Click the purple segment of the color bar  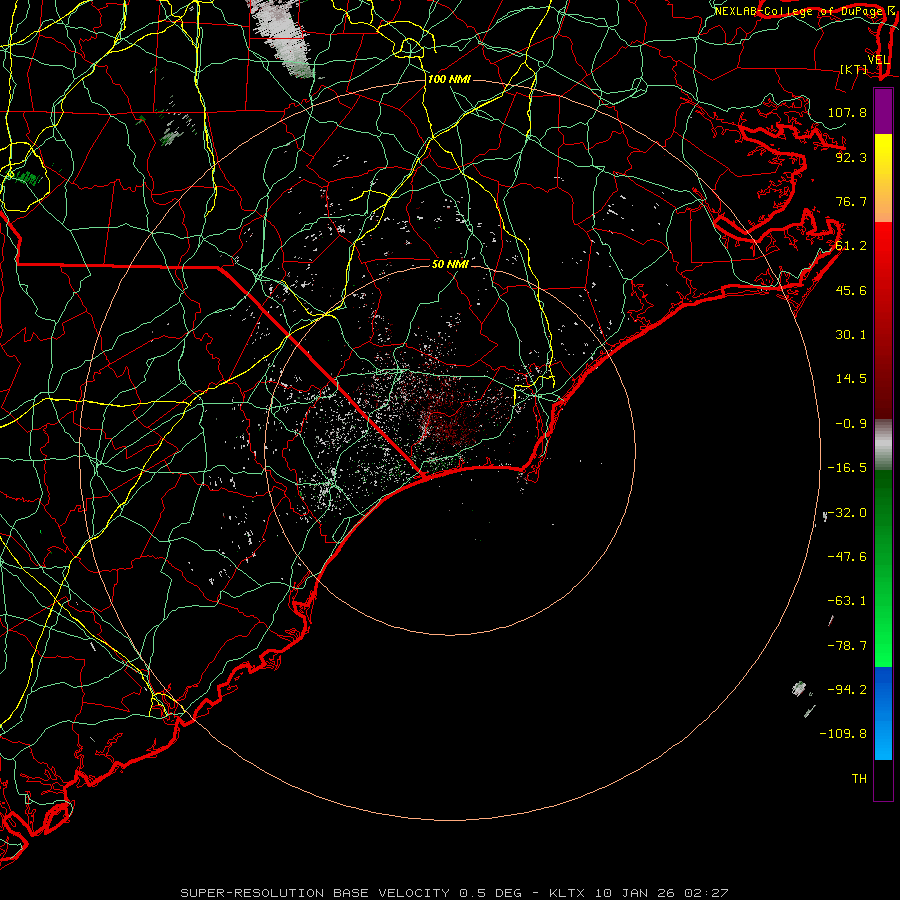883,111
